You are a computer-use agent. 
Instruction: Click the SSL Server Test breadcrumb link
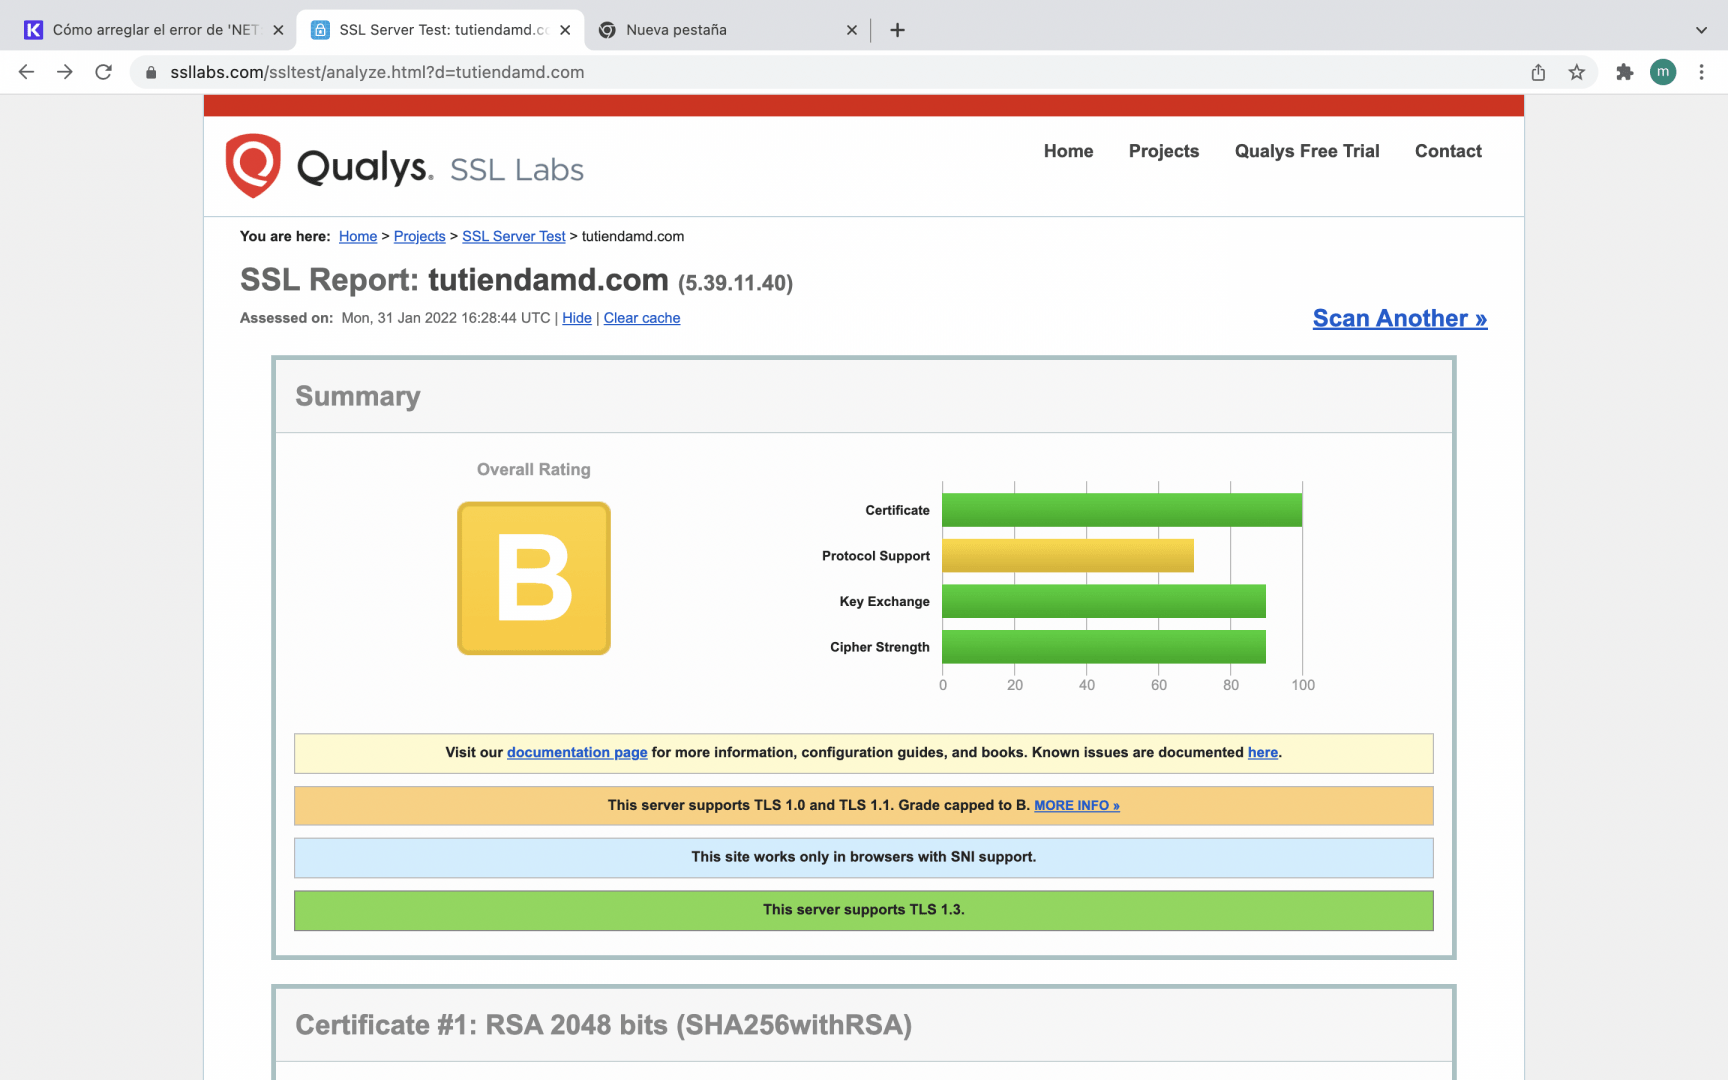point(513,236)
